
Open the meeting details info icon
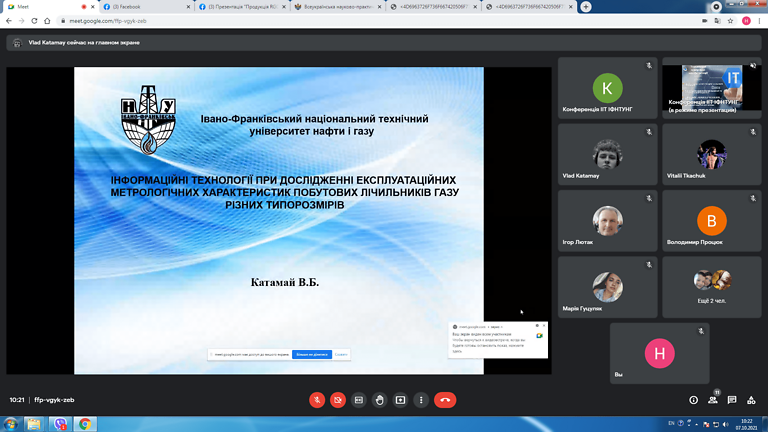pyautogui.click(x=694, y=399)
